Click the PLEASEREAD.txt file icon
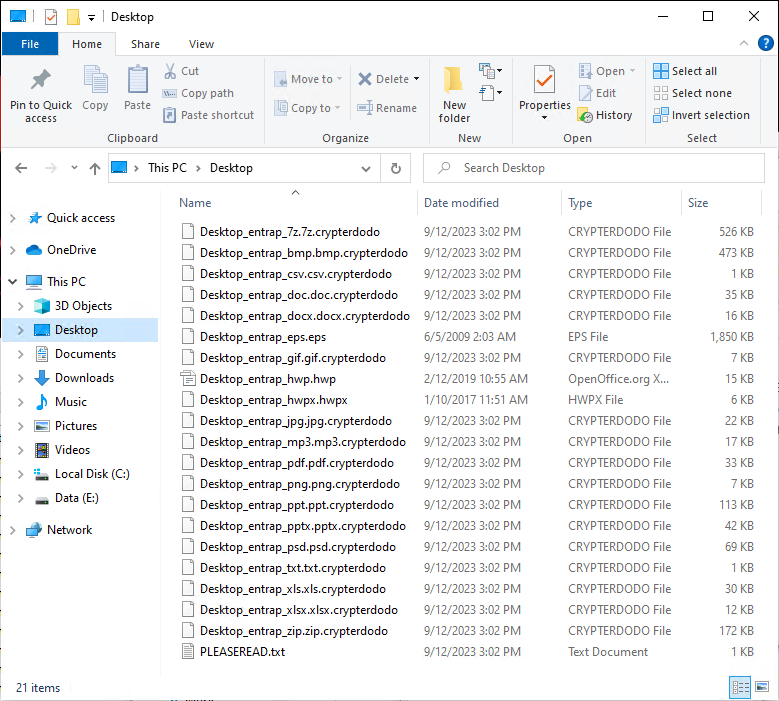This screenshot has width=779, height=701. (x=188, y=651)
